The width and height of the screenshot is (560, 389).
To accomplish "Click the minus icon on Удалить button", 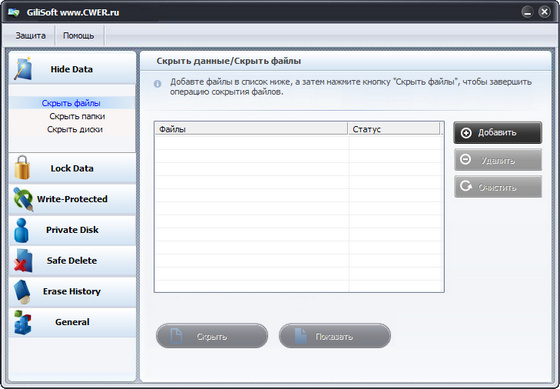I will tap(465, 159).
